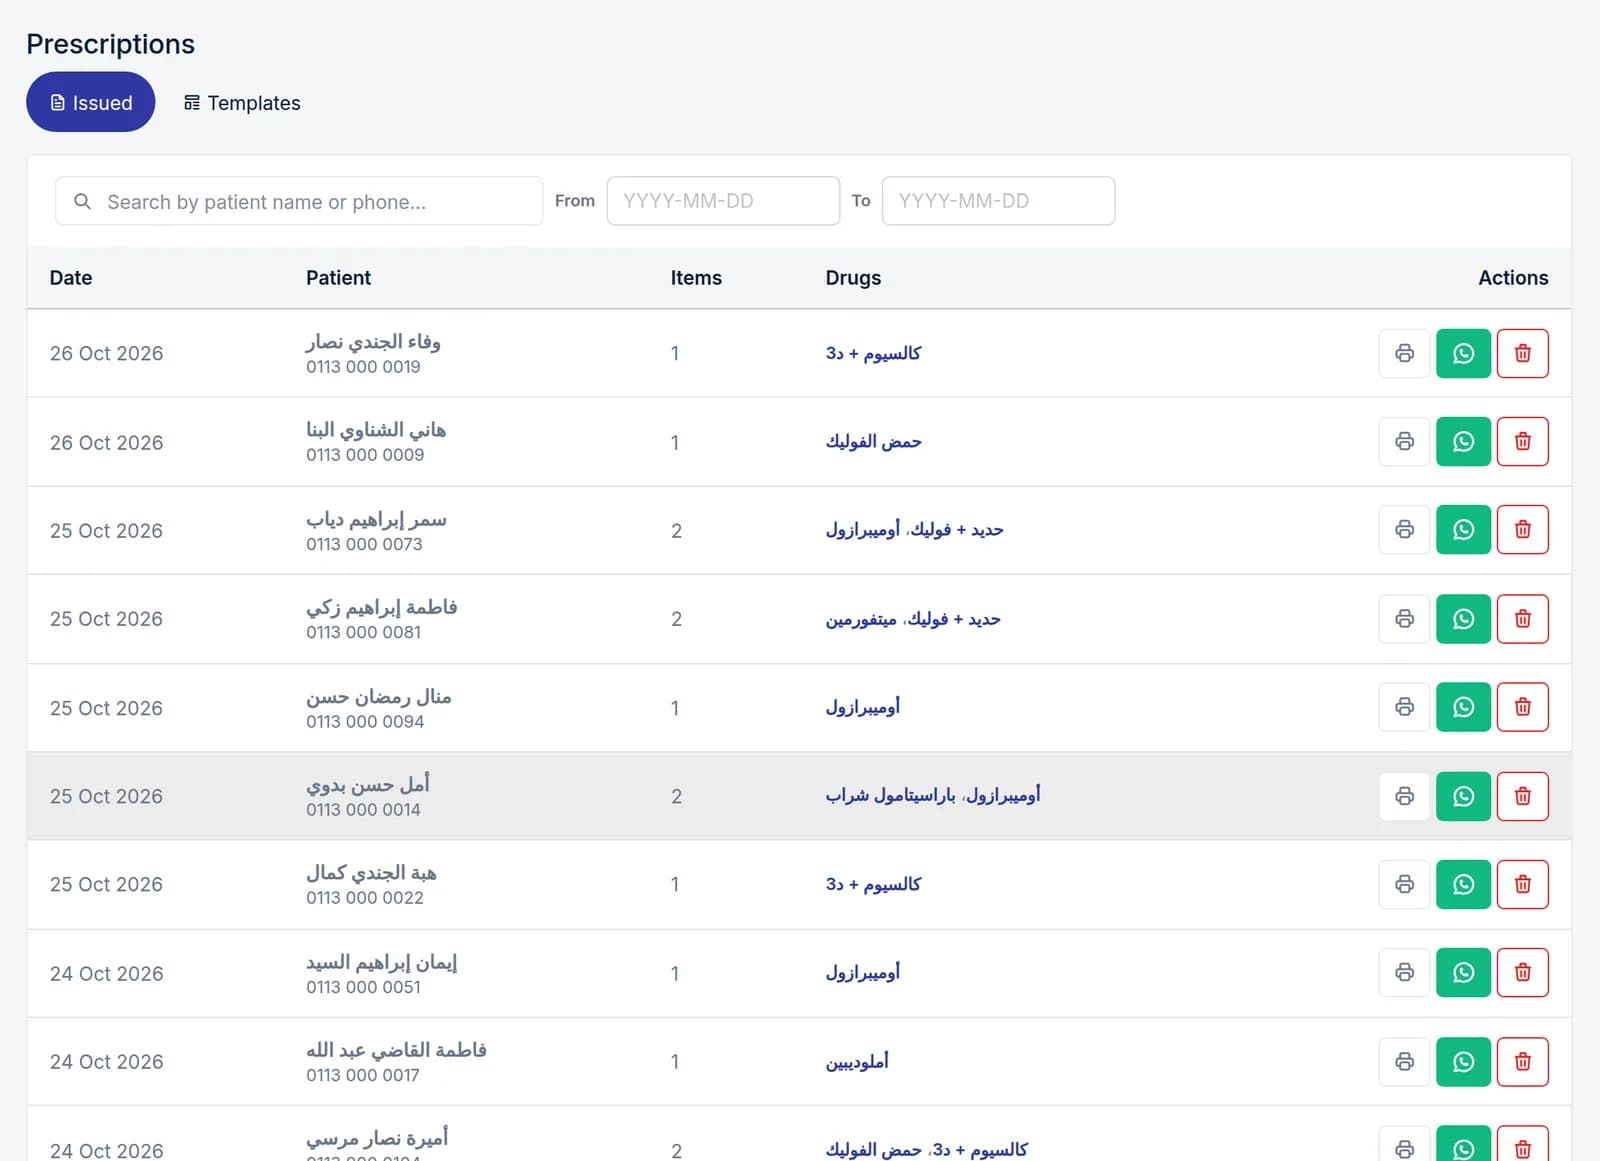Delete prescription of patient 0113 000 0019
The height and width of the screenshot is (1161, 1600).
coord(1522,353)
